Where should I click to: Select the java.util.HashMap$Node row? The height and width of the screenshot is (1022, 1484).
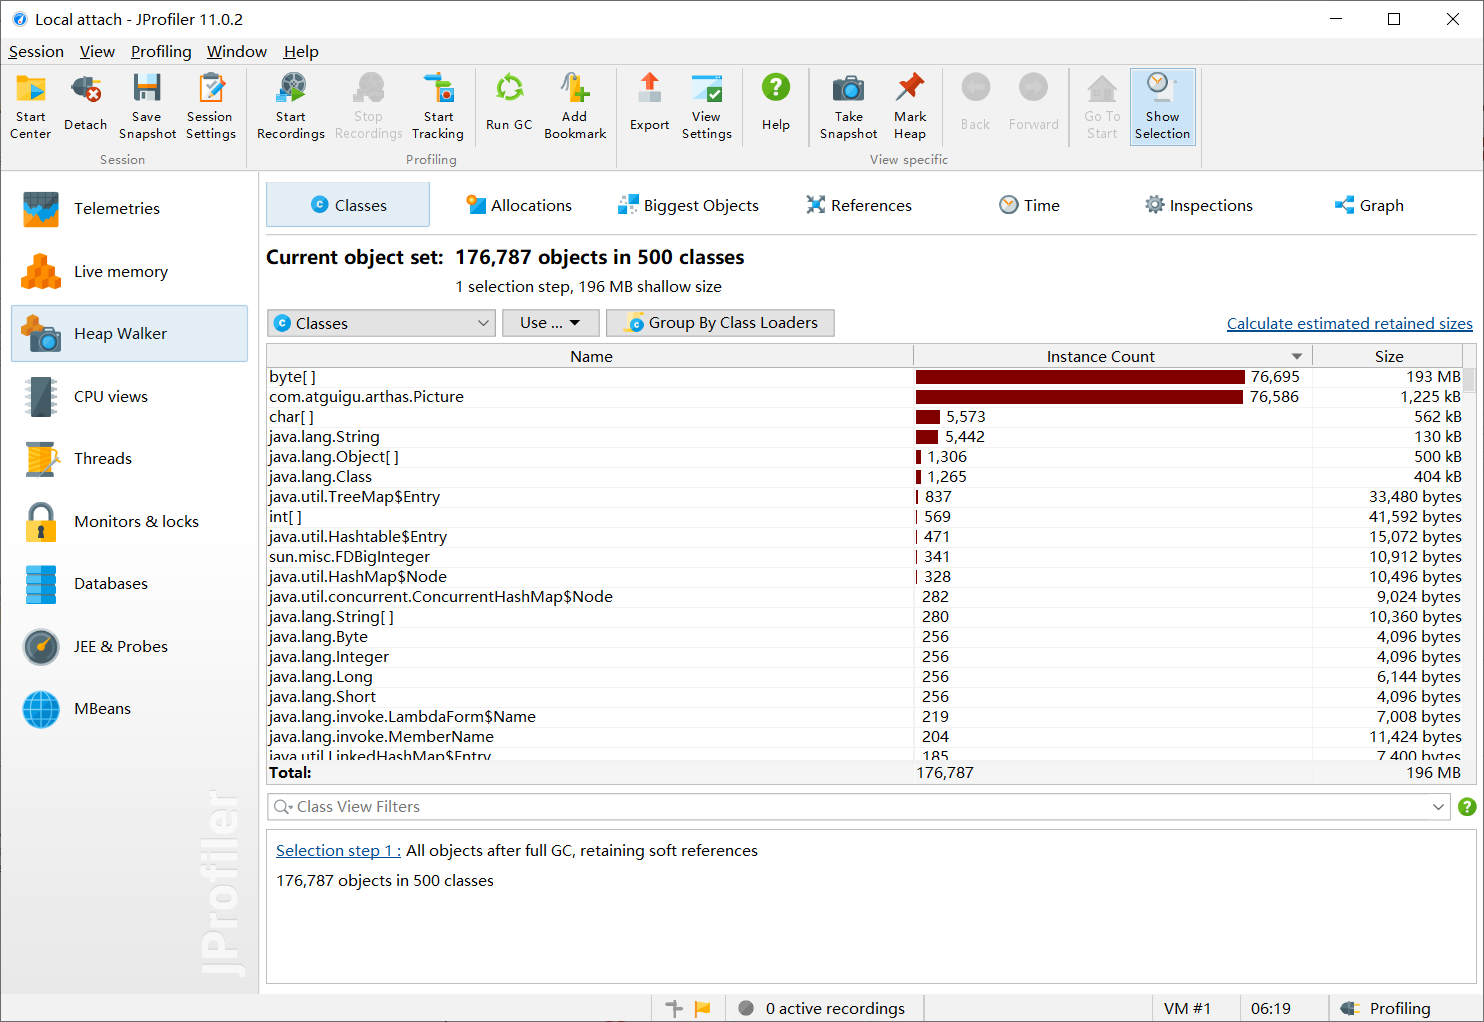click(865, 577)
